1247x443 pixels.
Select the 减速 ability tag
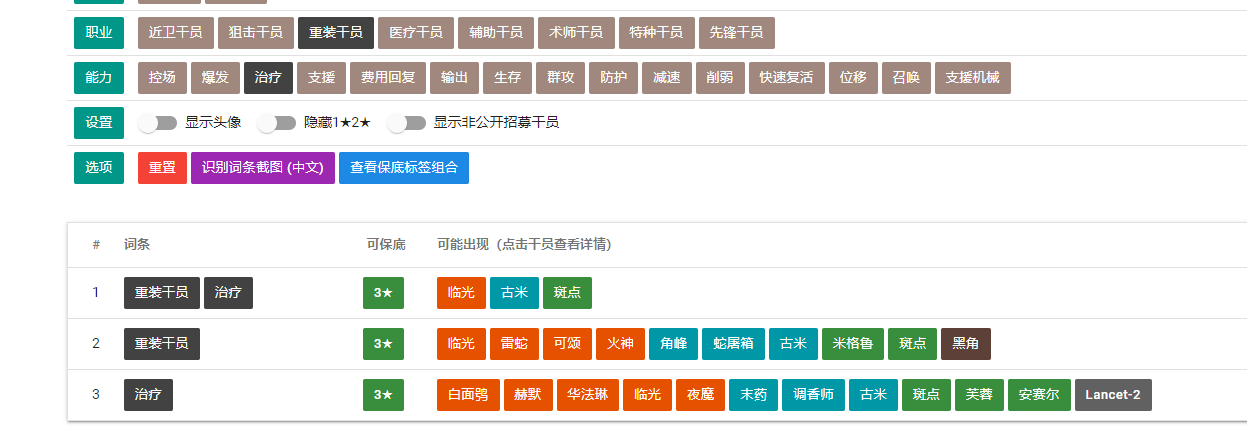[x=667, y=78]
